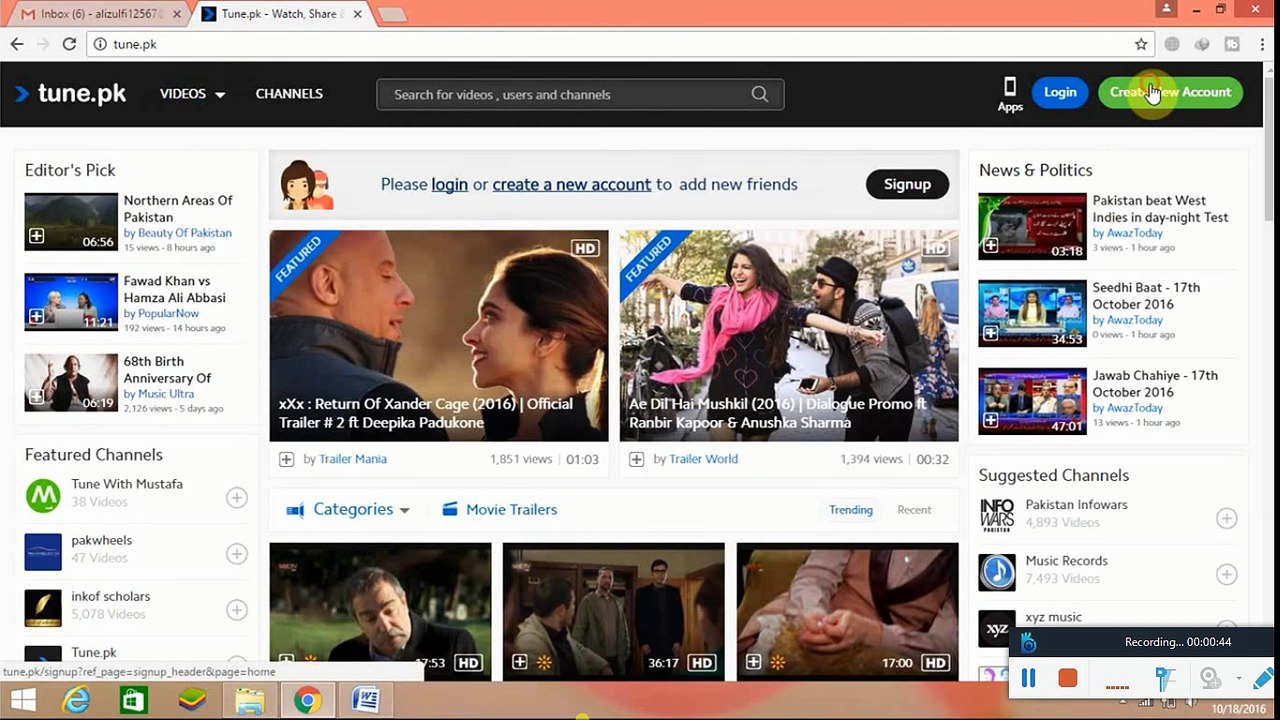The width and height of the screenshot is (1280, 720).
Task: Play the 36:17 HD trending video
Action: pyautogui.click(x=613, y=612)
